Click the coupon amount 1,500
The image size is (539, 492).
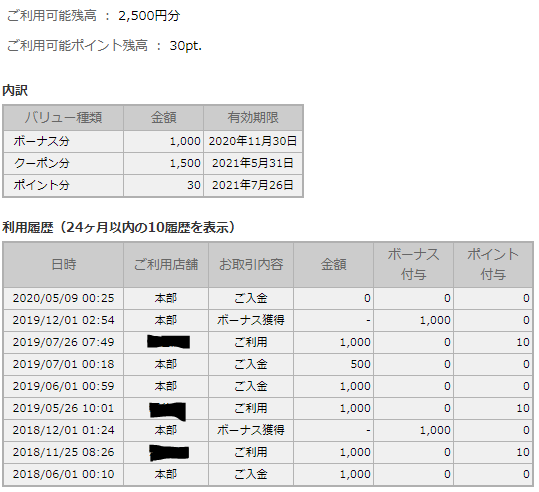click(x=185, y=163)
